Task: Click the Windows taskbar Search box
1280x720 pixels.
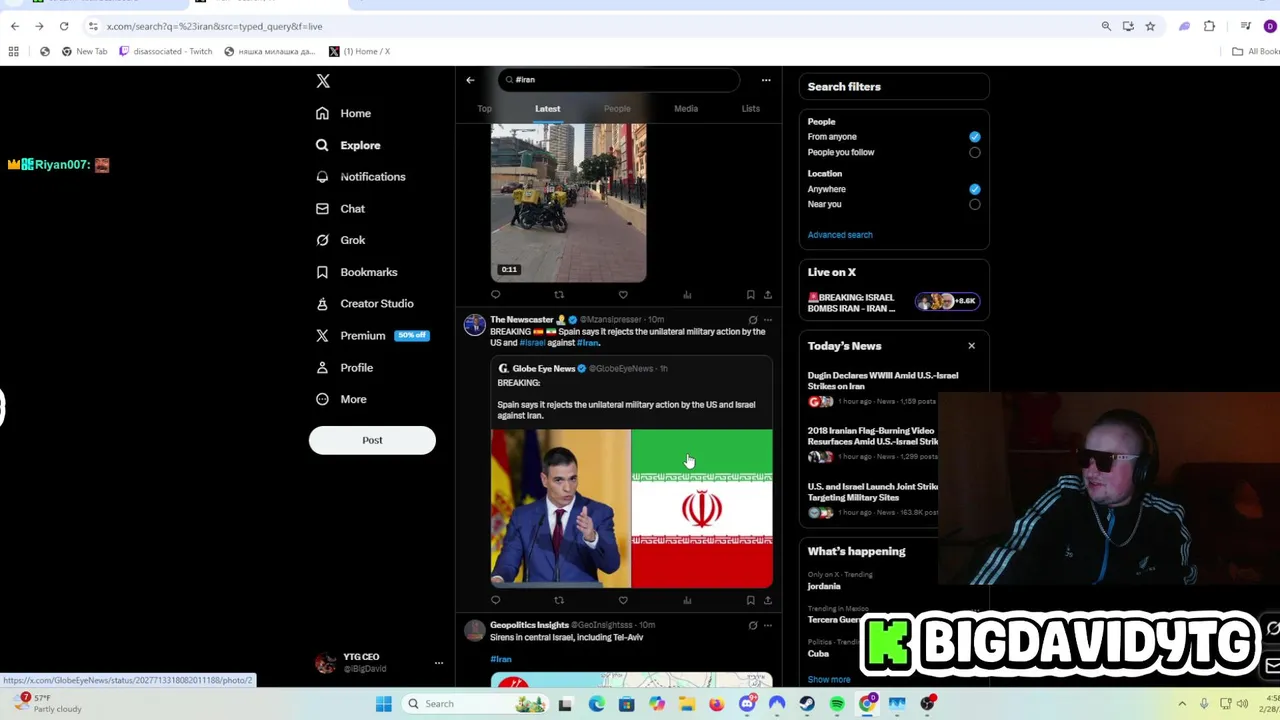Action: tap(475, 704)
